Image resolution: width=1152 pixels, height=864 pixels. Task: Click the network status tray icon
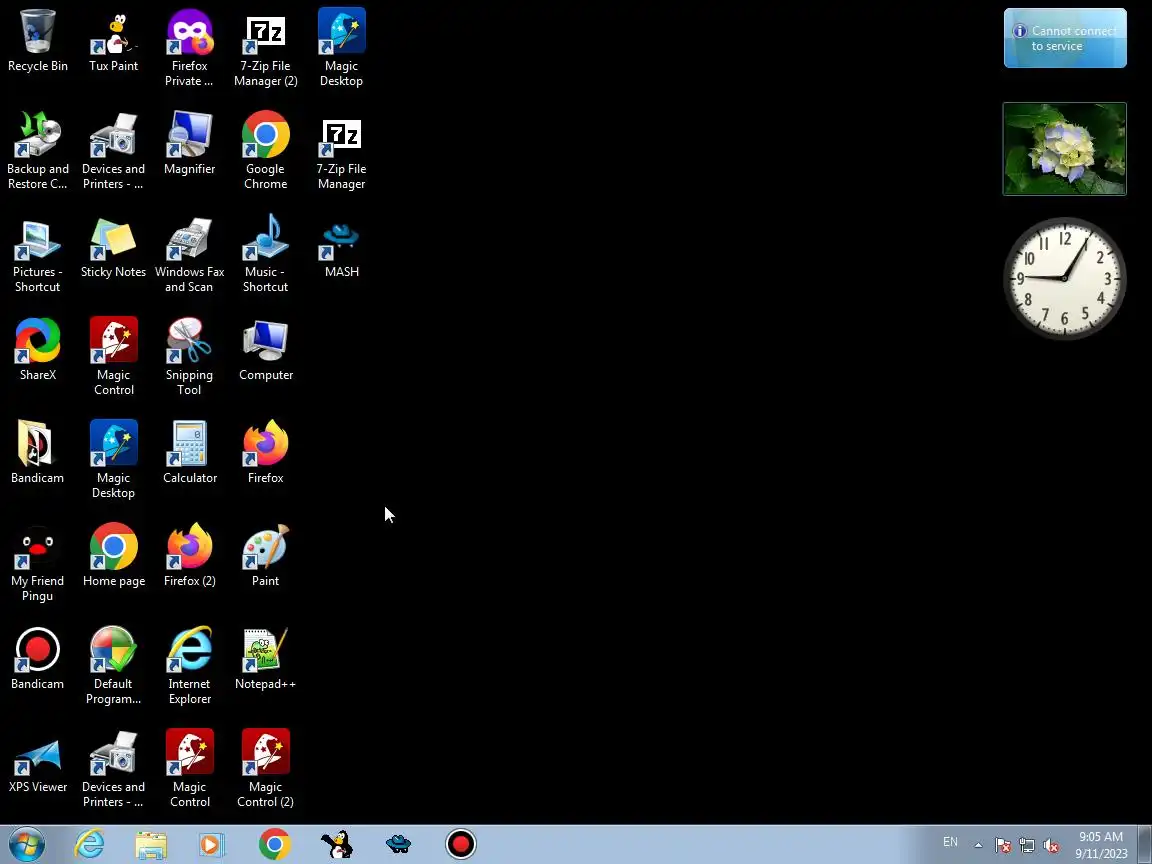1027,846
